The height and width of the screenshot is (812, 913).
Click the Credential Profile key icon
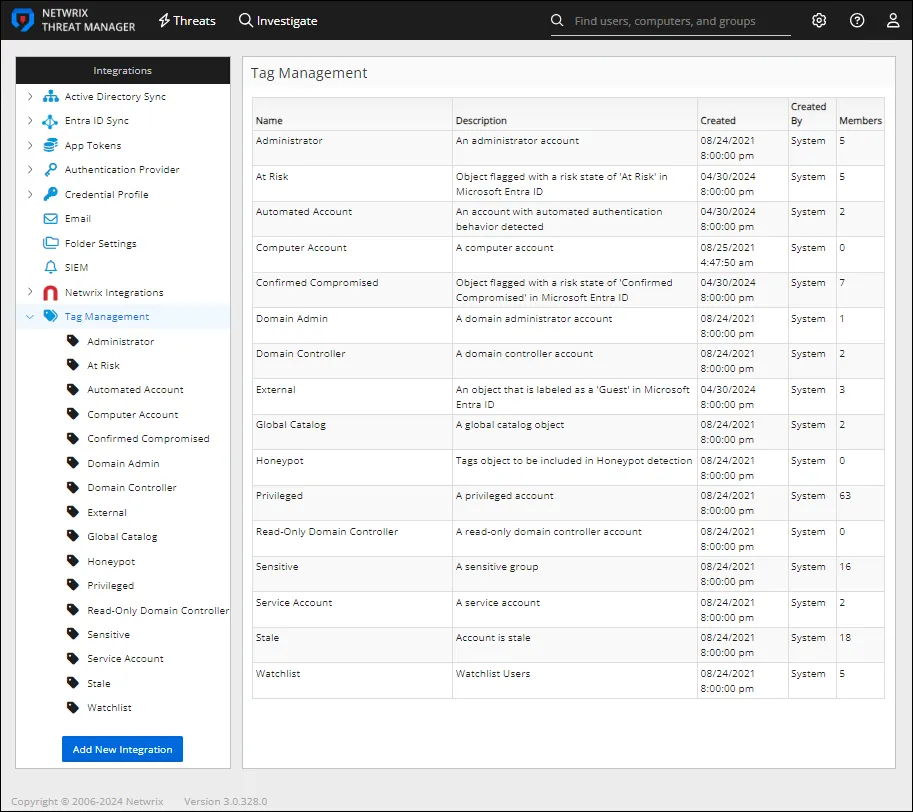click(x=51, y=194)
